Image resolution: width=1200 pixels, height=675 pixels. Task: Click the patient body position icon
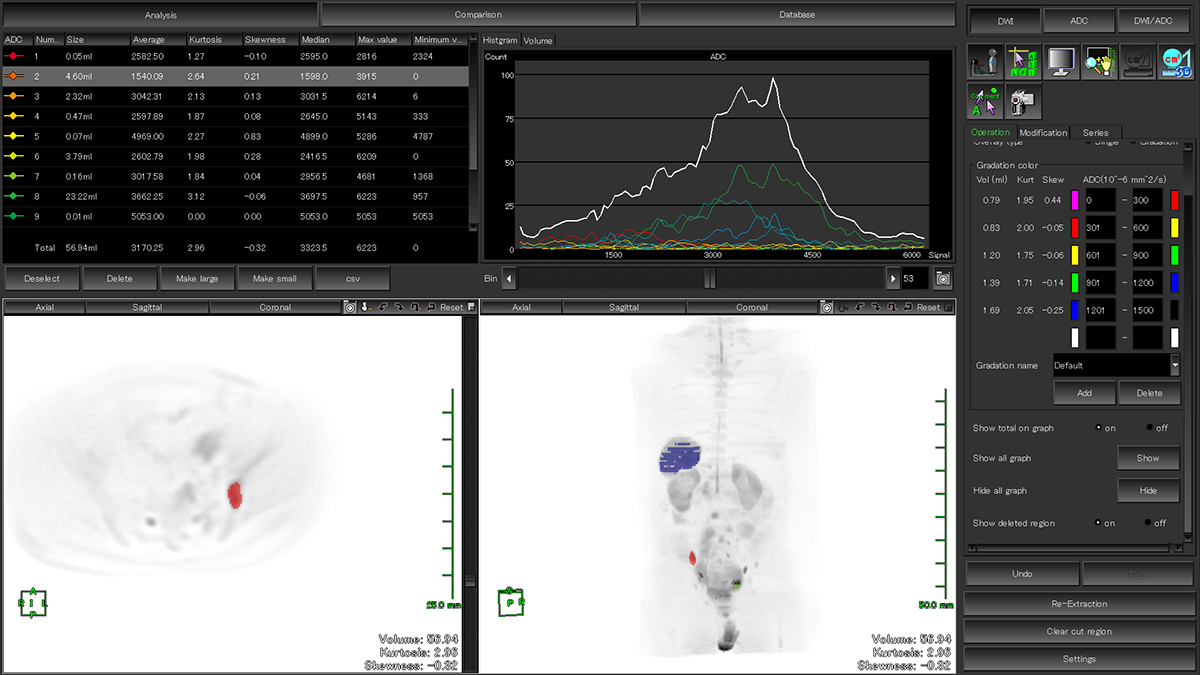984,62
